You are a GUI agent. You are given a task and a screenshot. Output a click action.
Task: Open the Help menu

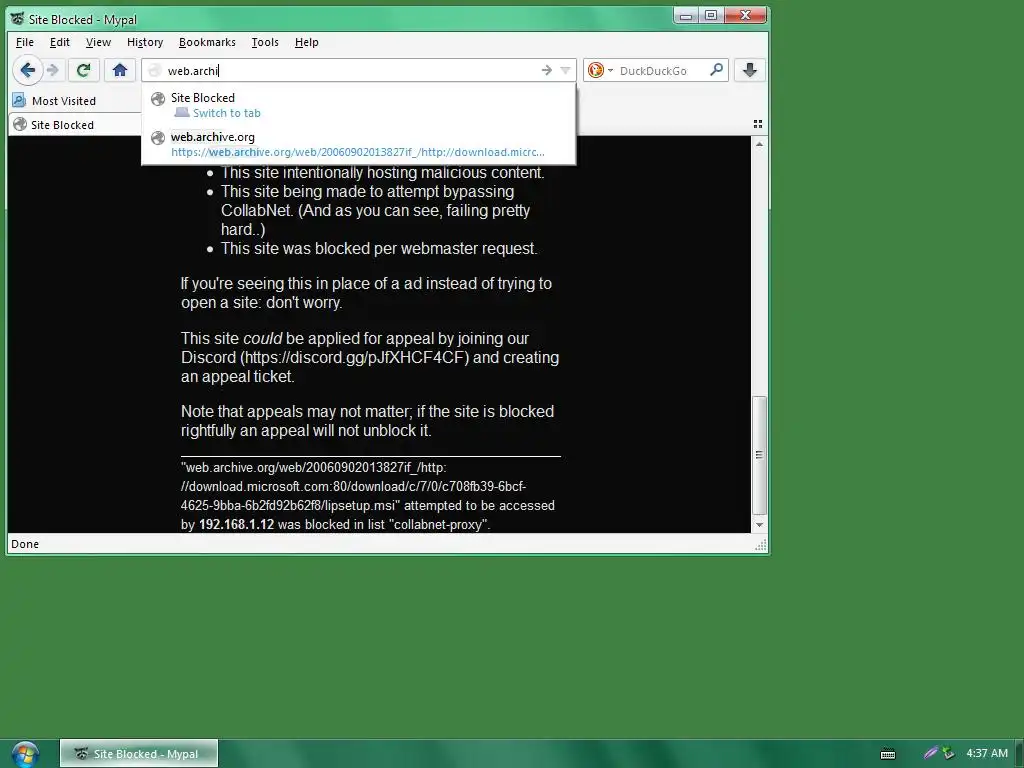306,42
